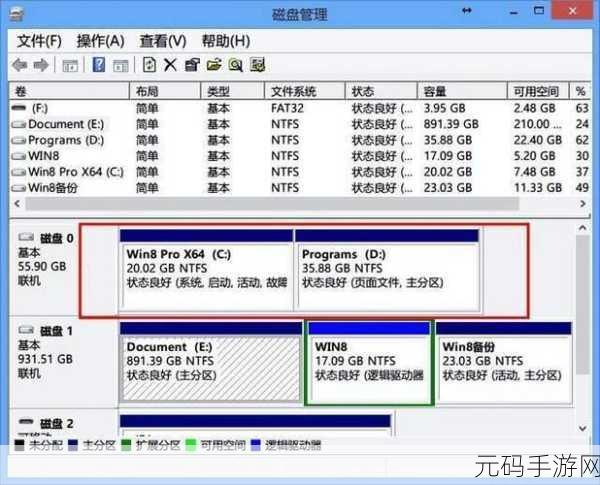The height and width of the screenshot is (485, 600).
Task: Click the 2.48 GB free space cell
Action: coord(535,108)
